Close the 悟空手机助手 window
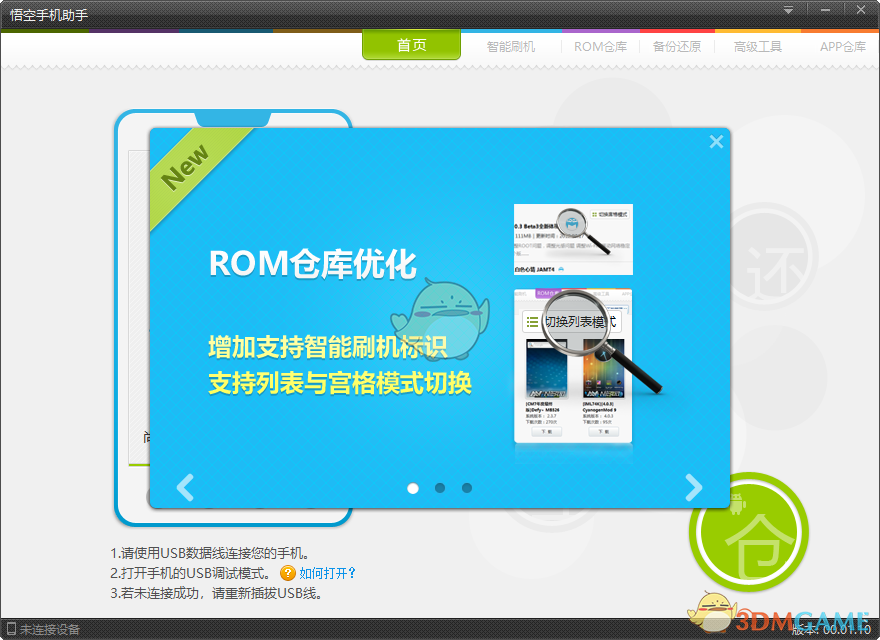The height and width of the screenshot is (640, 880). click(860, 10)
